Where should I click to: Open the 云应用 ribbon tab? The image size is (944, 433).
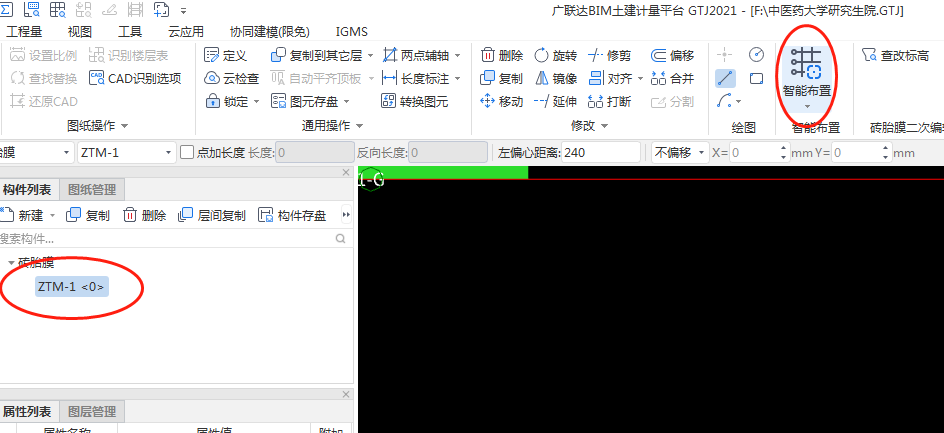click(x=186, y=31)
